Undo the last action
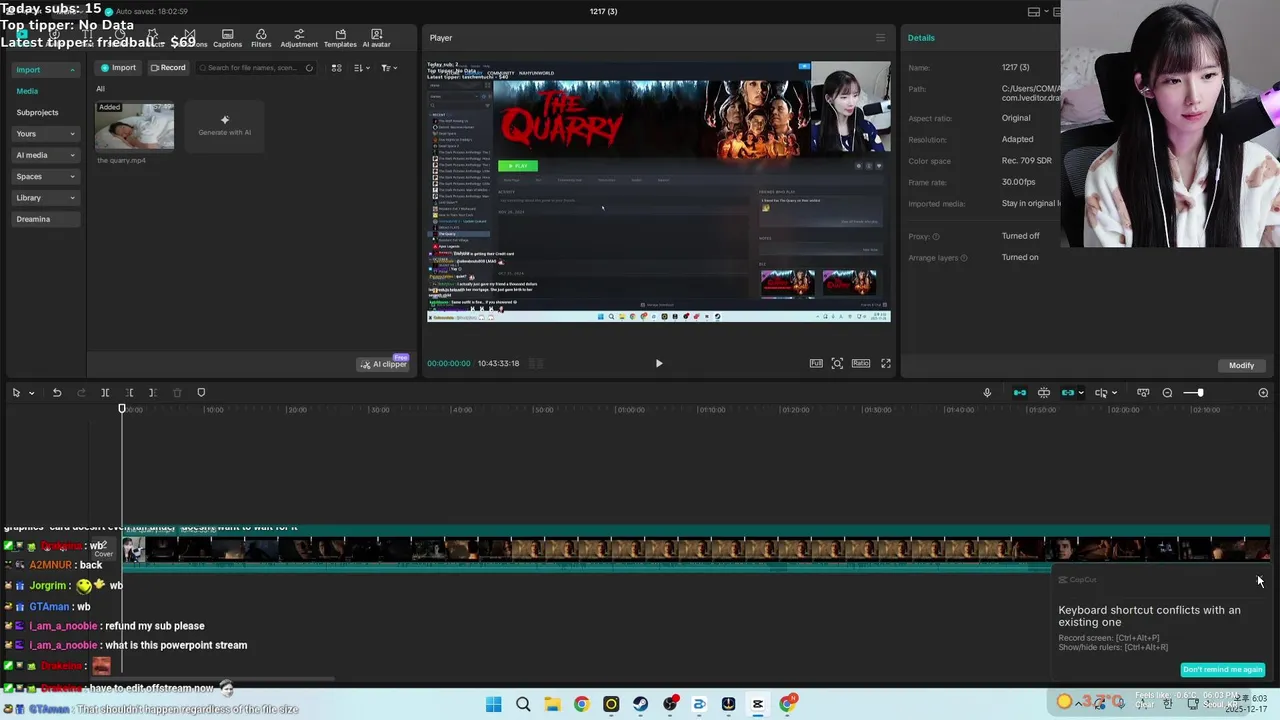 coord(57,393)
